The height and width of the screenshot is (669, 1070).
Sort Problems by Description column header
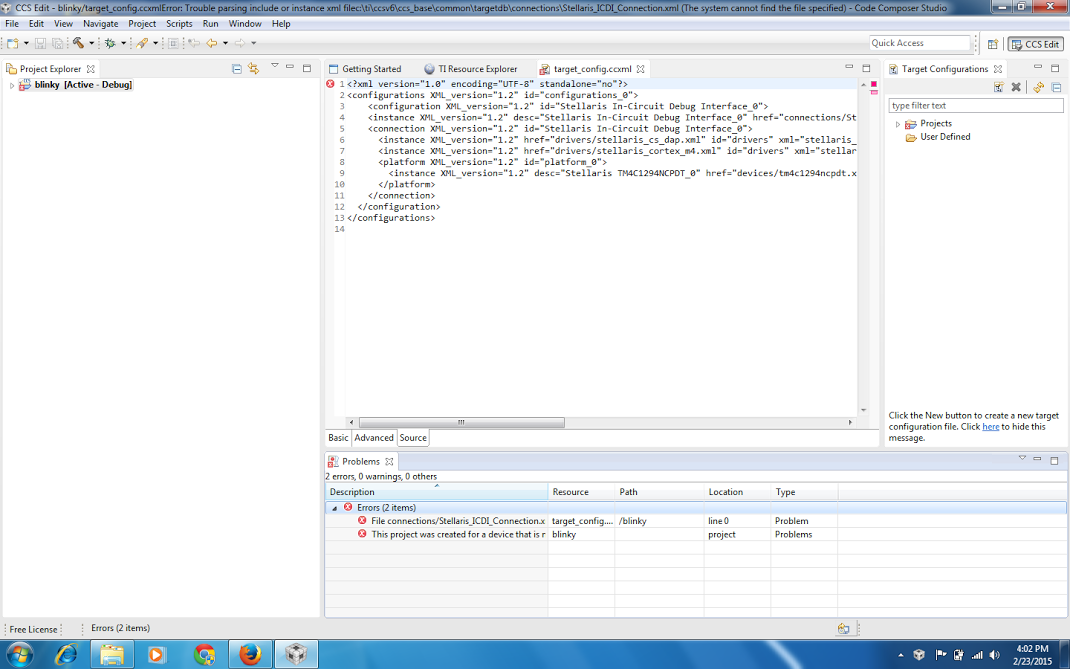coord(437,492)
